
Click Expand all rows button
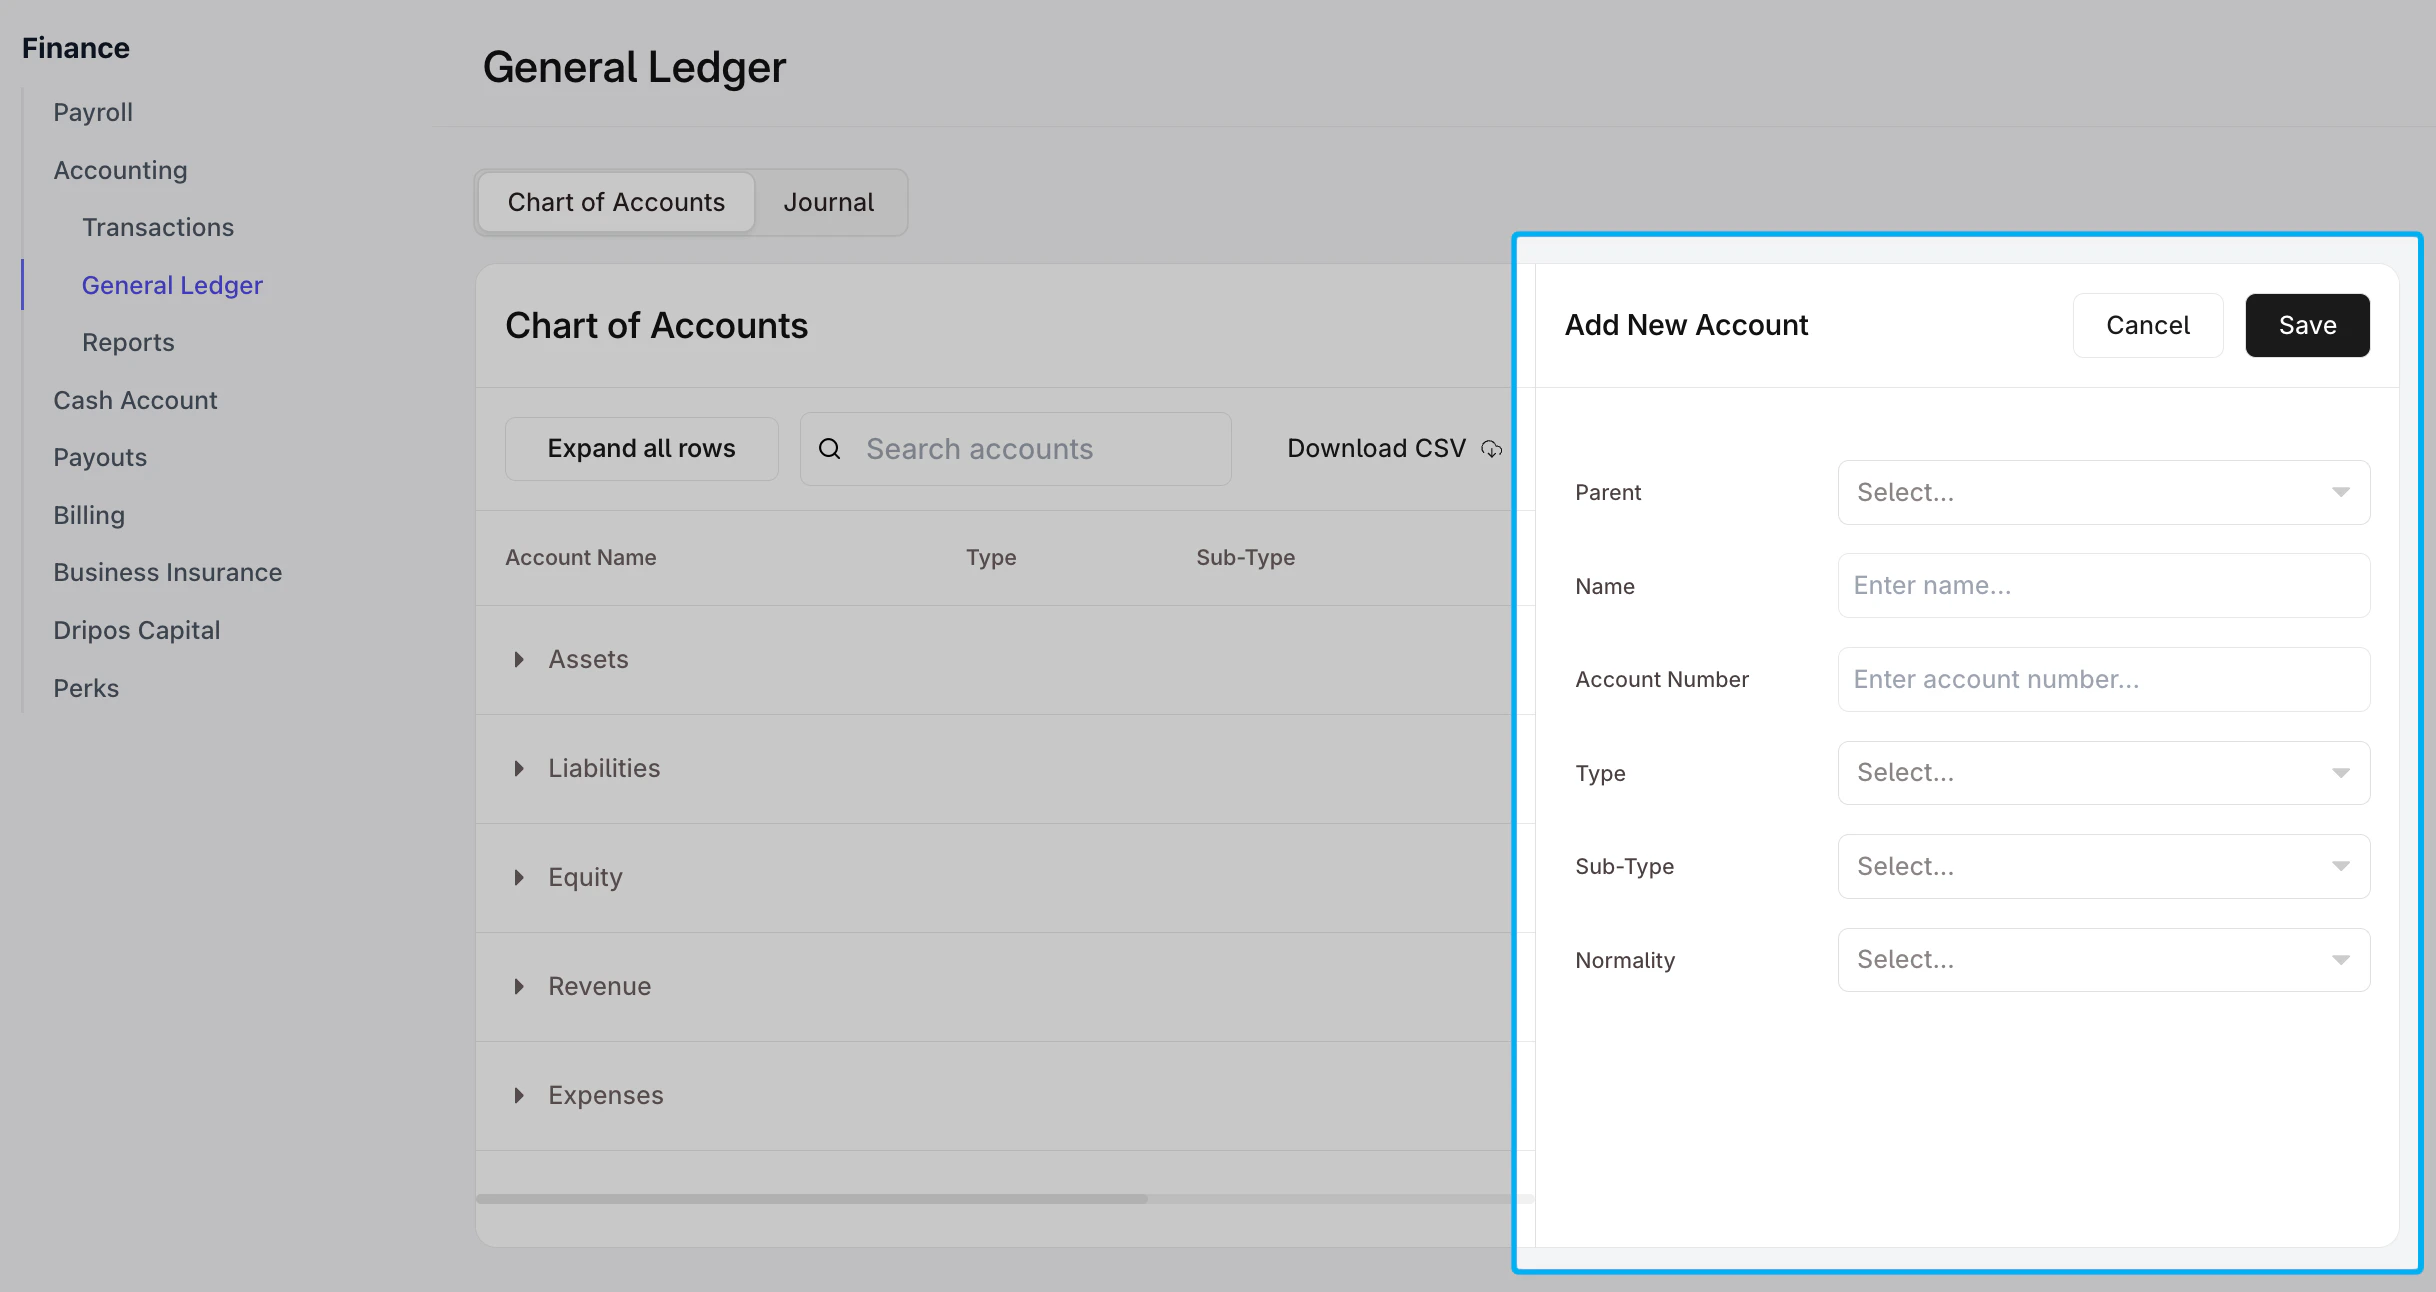(642, 449)
